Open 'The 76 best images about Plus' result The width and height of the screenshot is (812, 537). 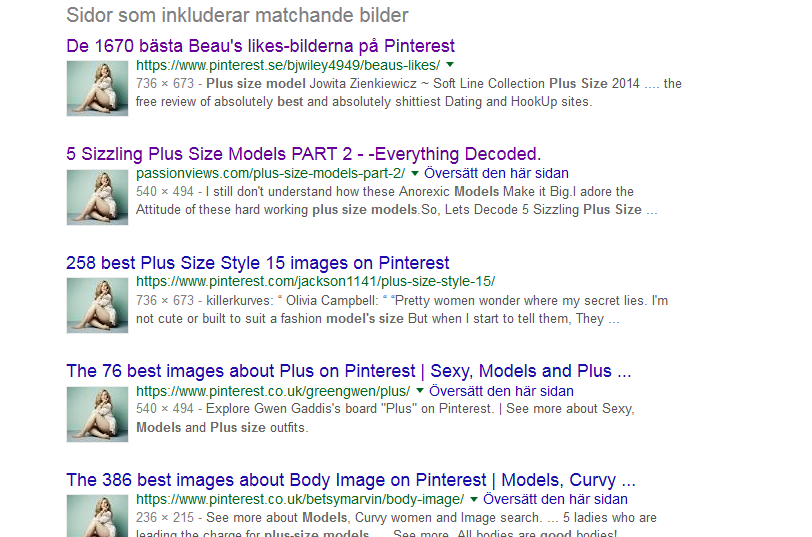coord(349,371)
